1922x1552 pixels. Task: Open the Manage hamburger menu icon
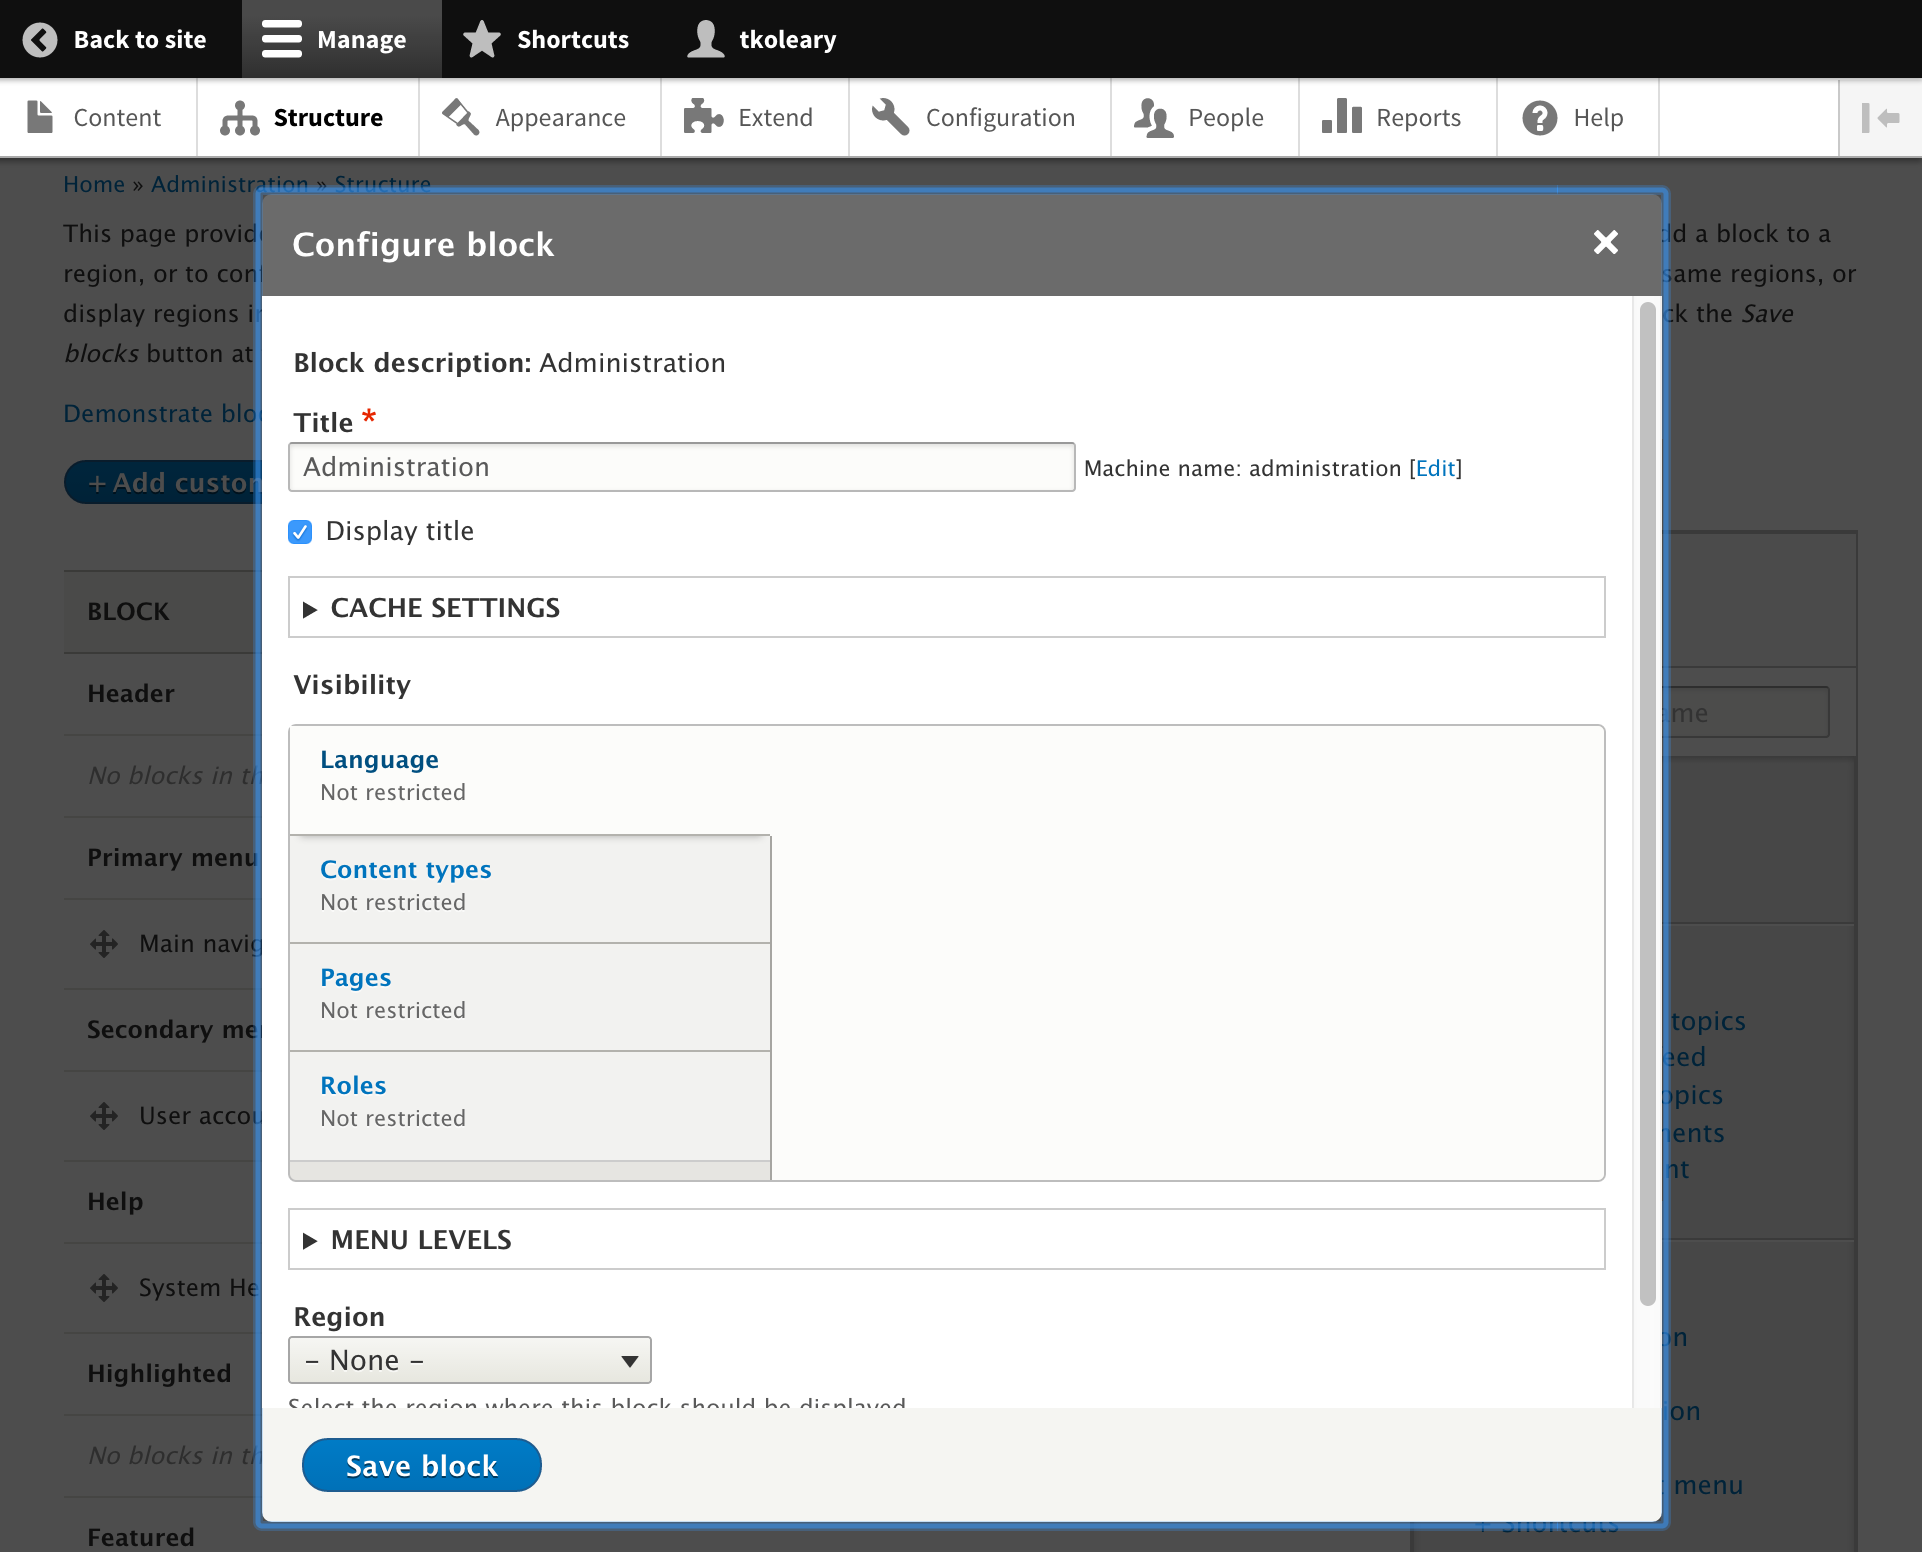282,39
